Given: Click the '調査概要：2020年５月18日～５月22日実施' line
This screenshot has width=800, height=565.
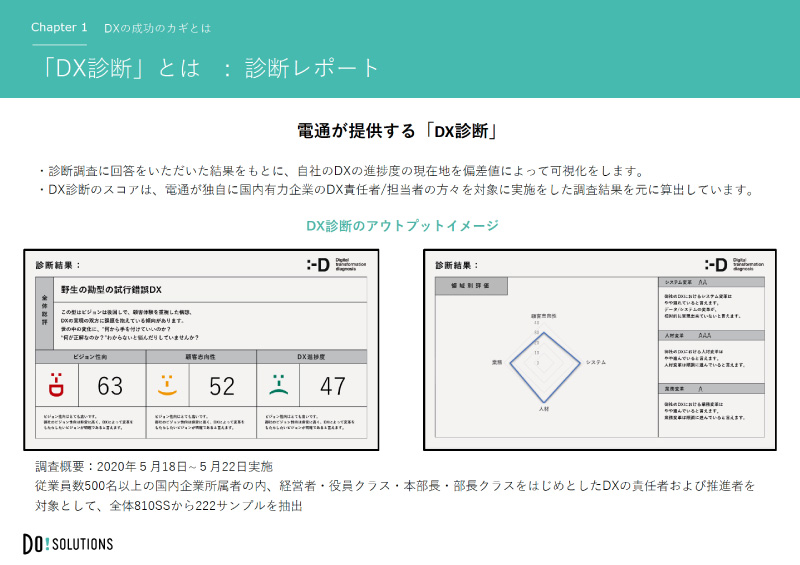Looking at the screenshot, I should pyautogui.click(x=154, y=466).
